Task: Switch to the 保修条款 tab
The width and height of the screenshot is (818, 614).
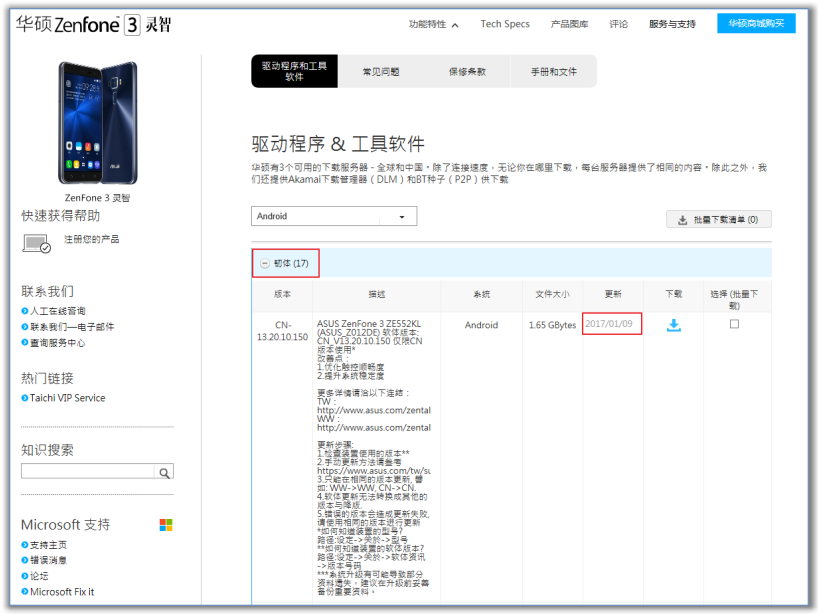Action: (467, 71)
